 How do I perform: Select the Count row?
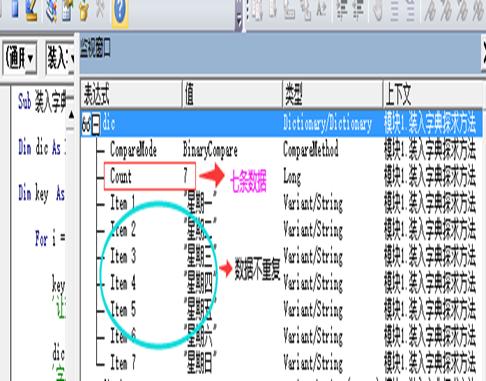(282, 177)
